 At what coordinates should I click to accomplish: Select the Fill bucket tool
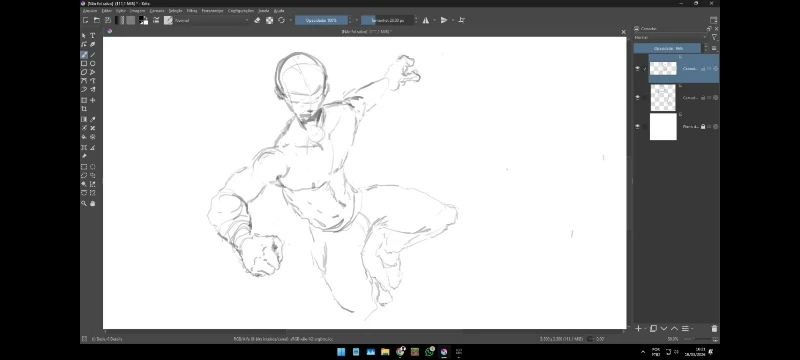click(x=84, y=137)
